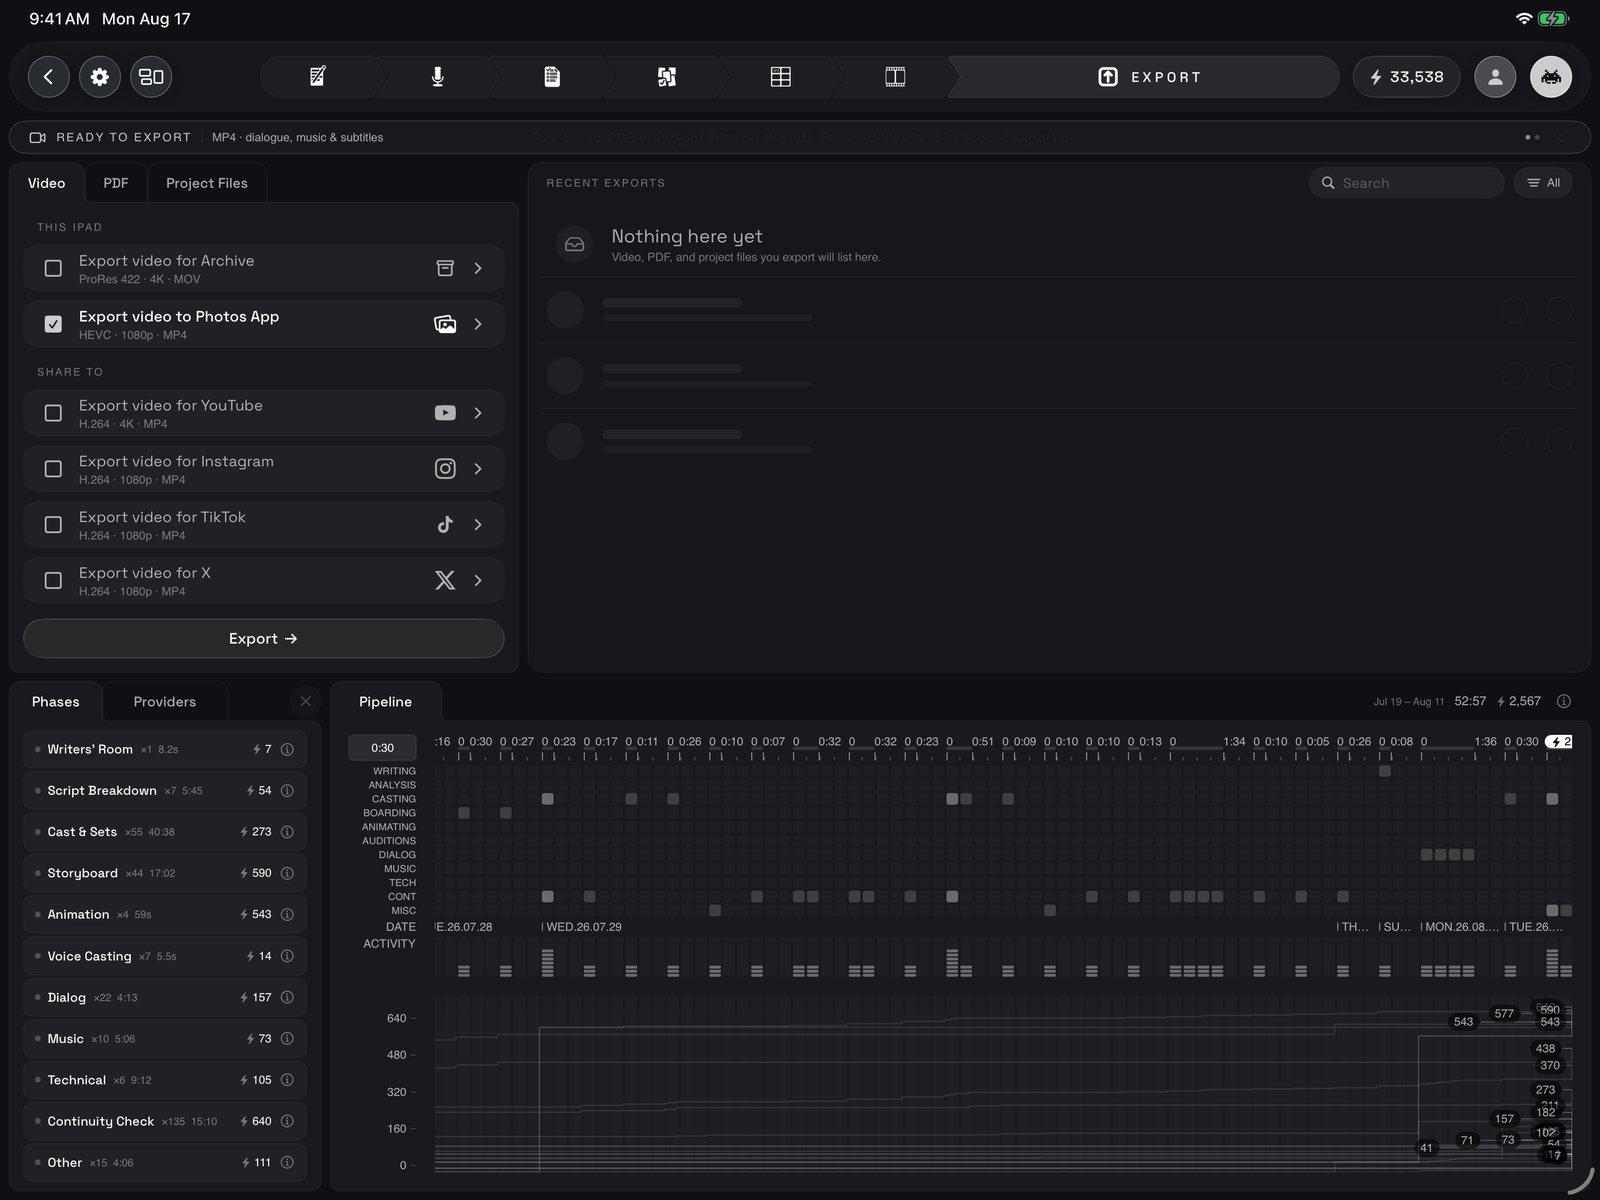Check Export video for X
The height and width of the screenshot is (1200, 1600).
[54, 580]
